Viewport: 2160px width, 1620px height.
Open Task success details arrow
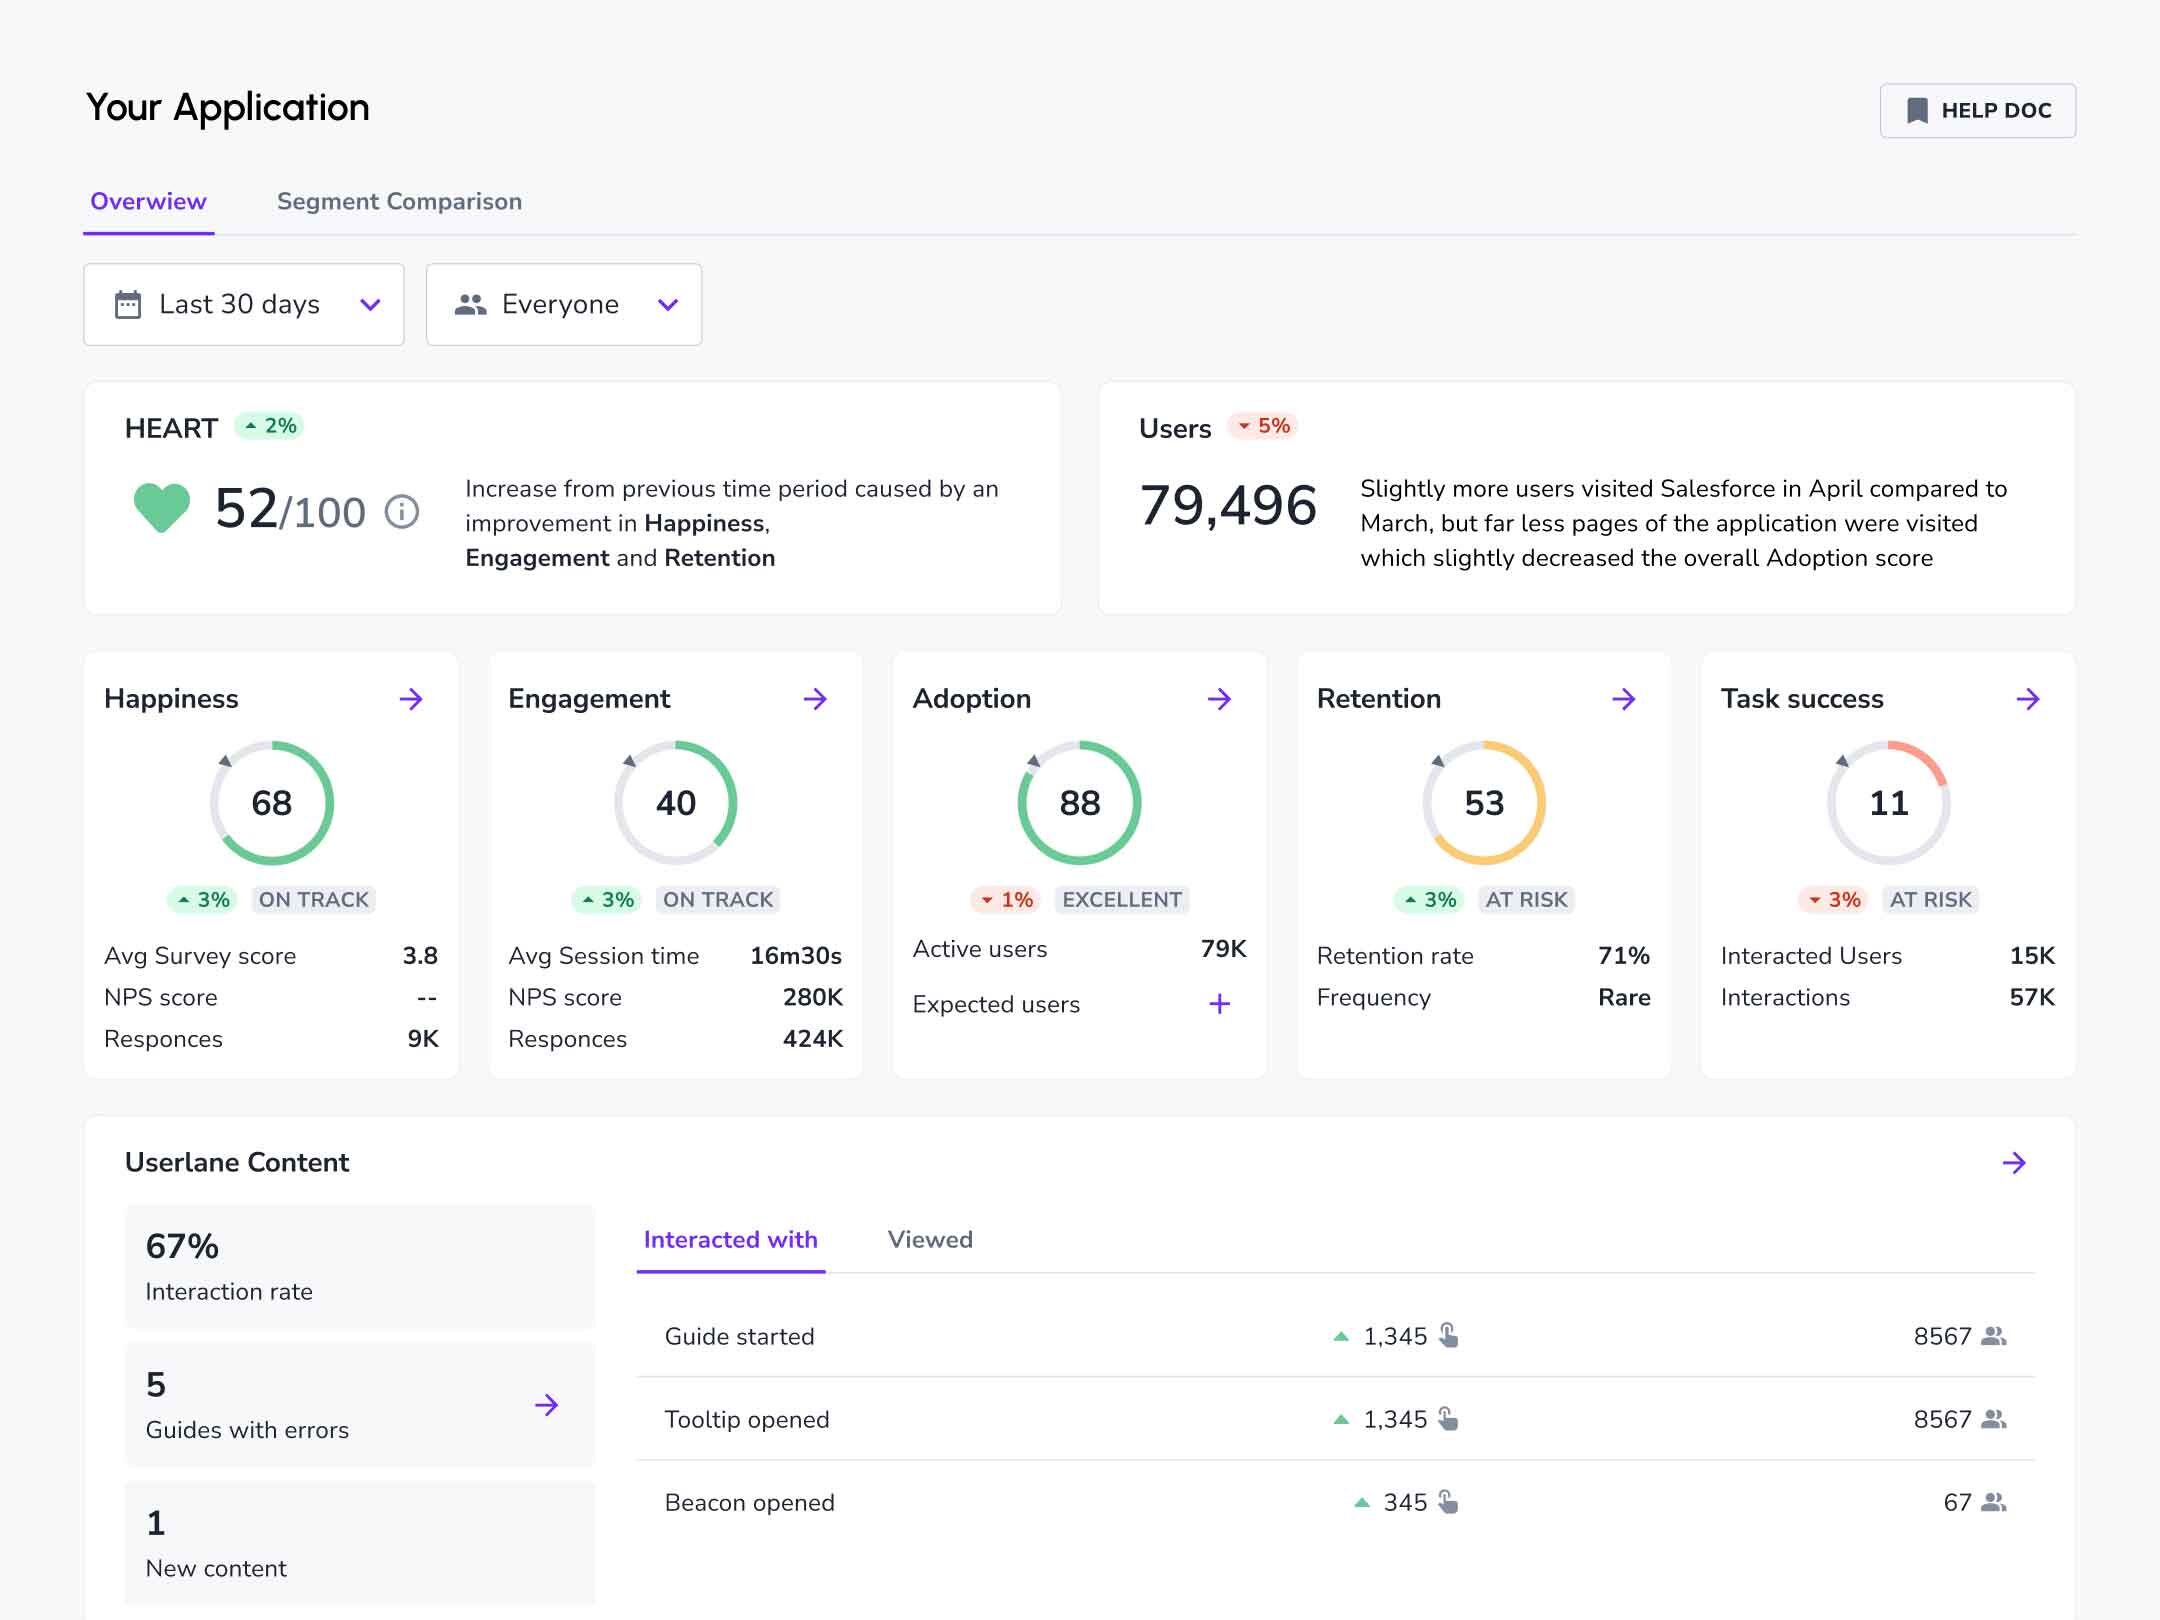(2028, 699)
